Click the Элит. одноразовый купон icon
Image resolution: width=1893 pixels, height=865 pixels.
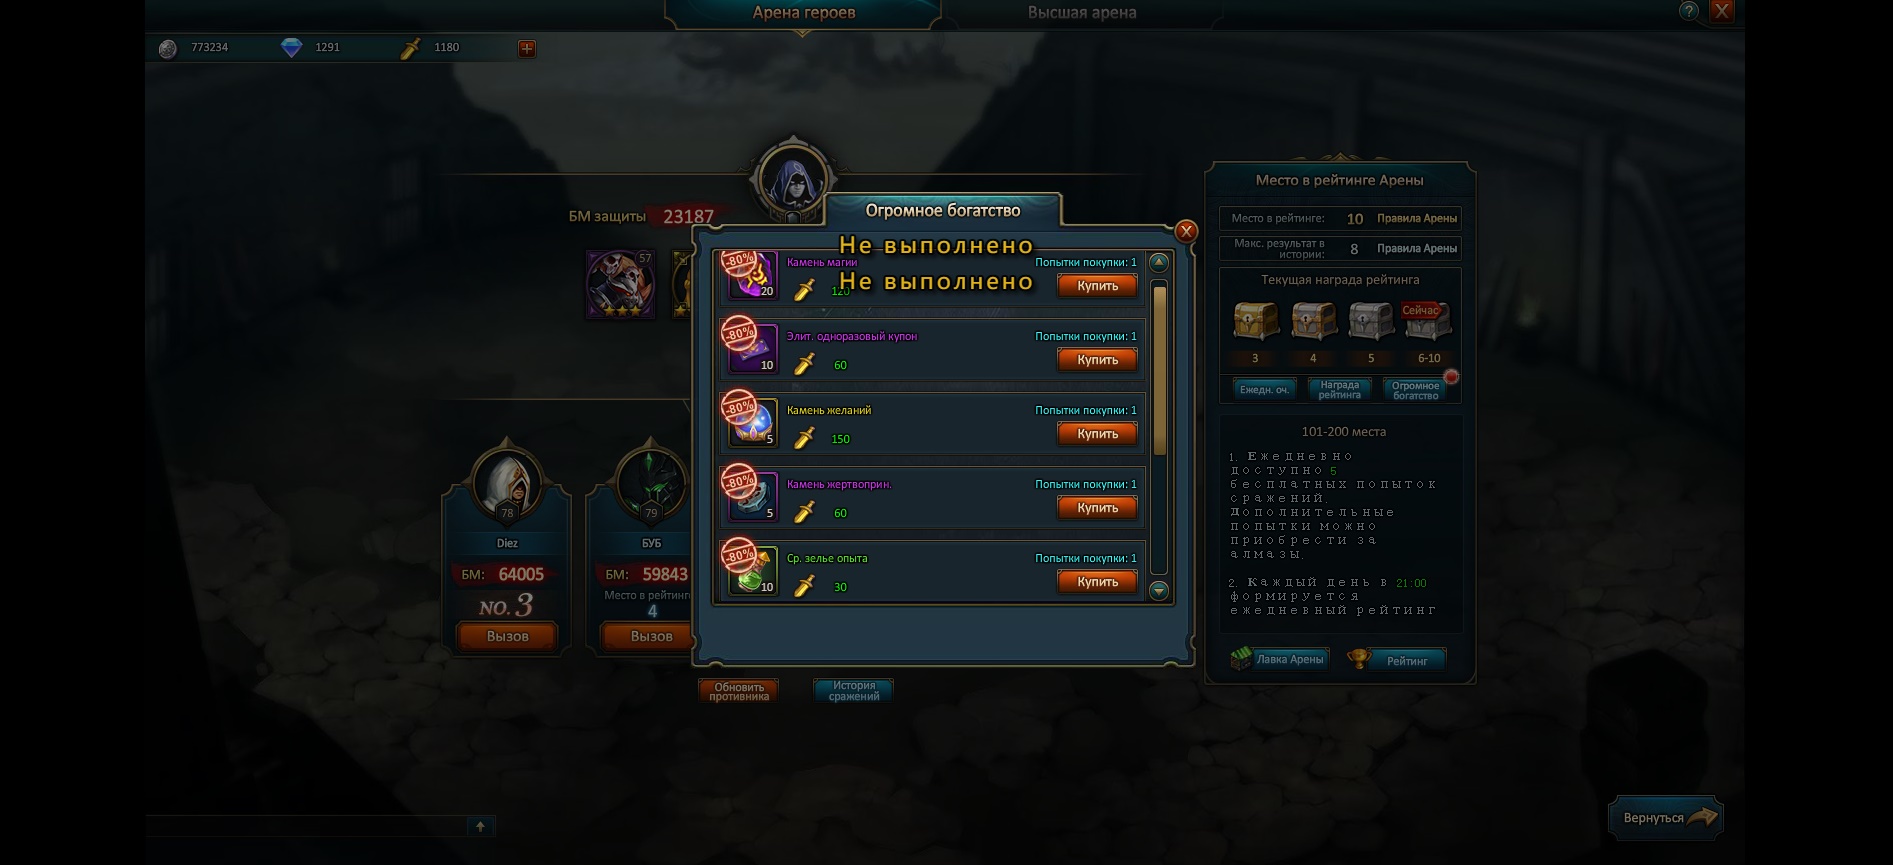click(x=753, y=349)
